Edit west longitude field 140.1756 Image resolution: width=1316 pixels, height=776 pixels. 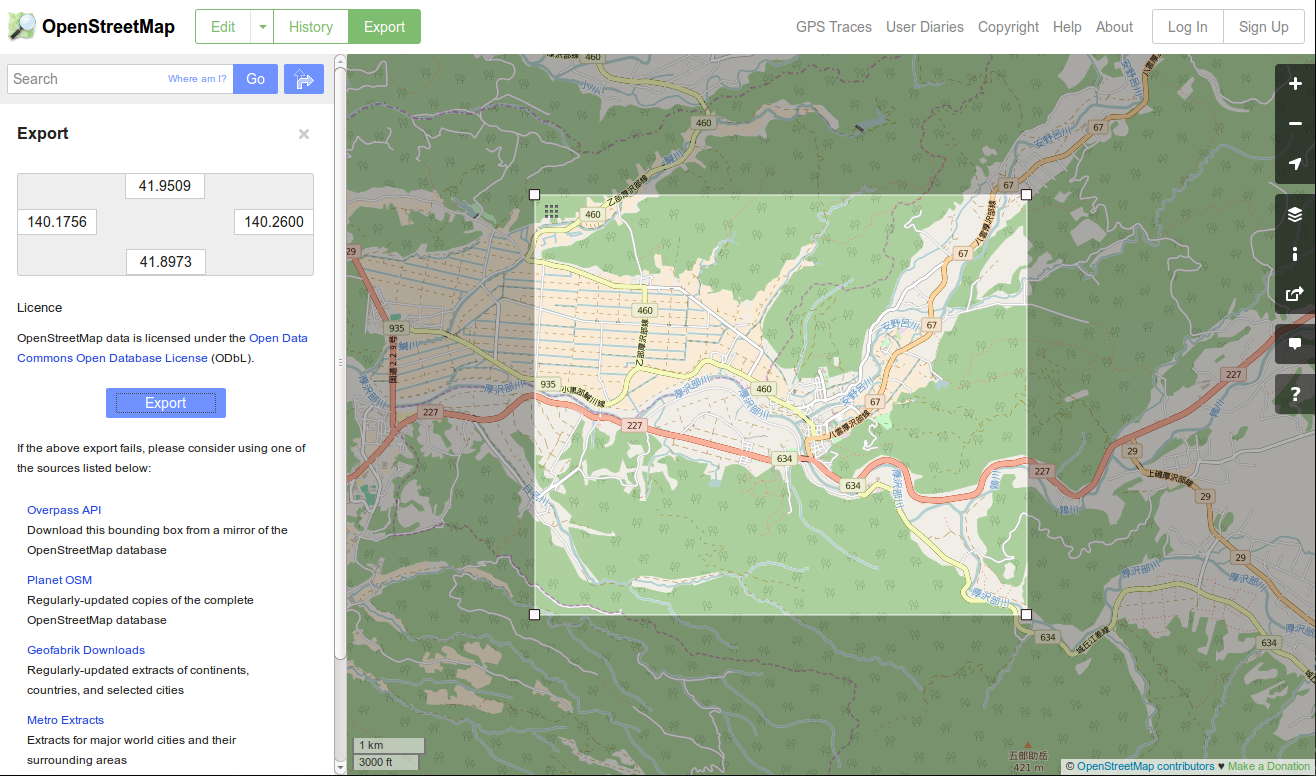point(57,222)
